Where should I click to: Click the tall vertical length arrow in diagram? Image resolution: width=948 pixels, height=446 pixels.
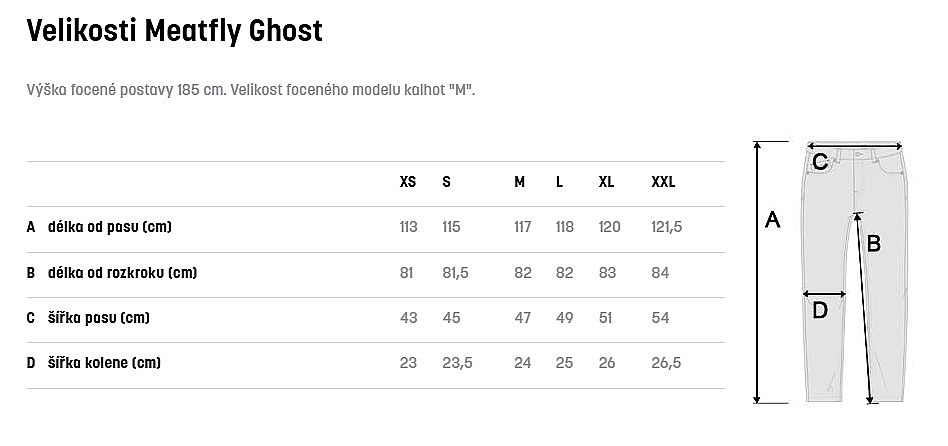coord(758,272)
